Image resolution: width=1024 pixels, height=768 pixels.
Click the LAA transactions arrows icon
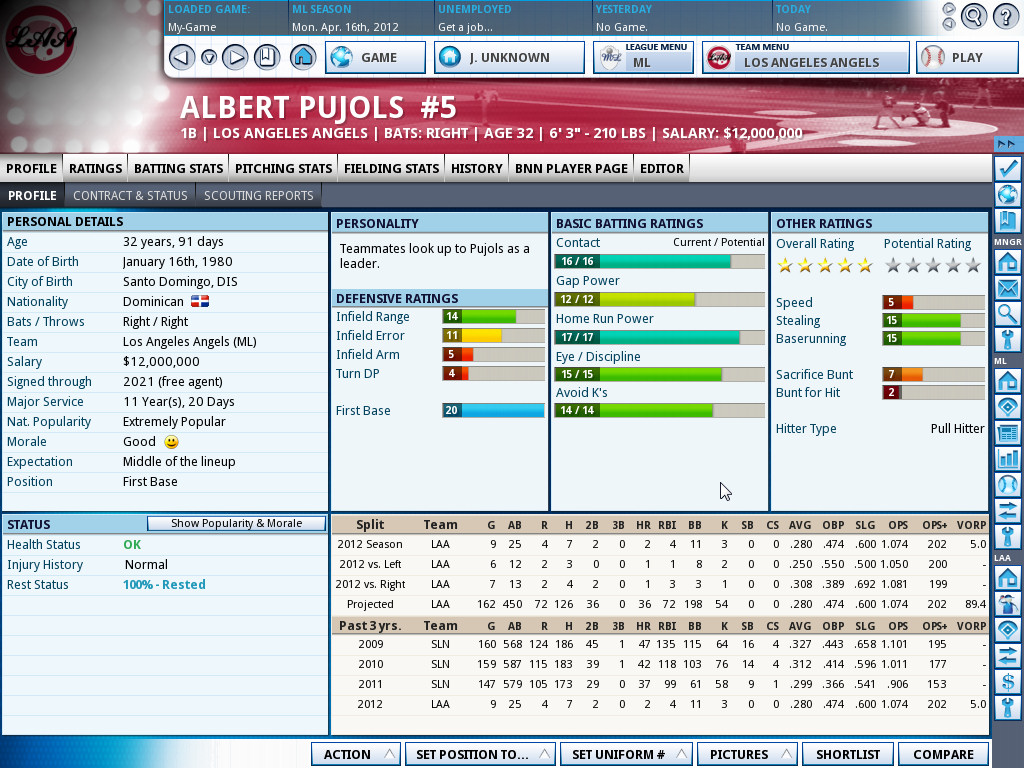tap(1008, 656)
